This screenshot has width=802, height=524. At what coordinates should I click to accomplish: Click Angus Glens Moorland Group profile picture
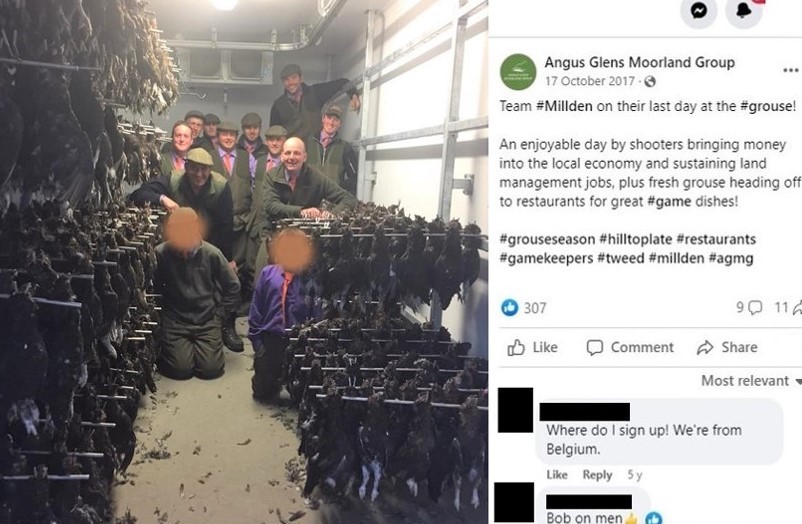point(518,72)
